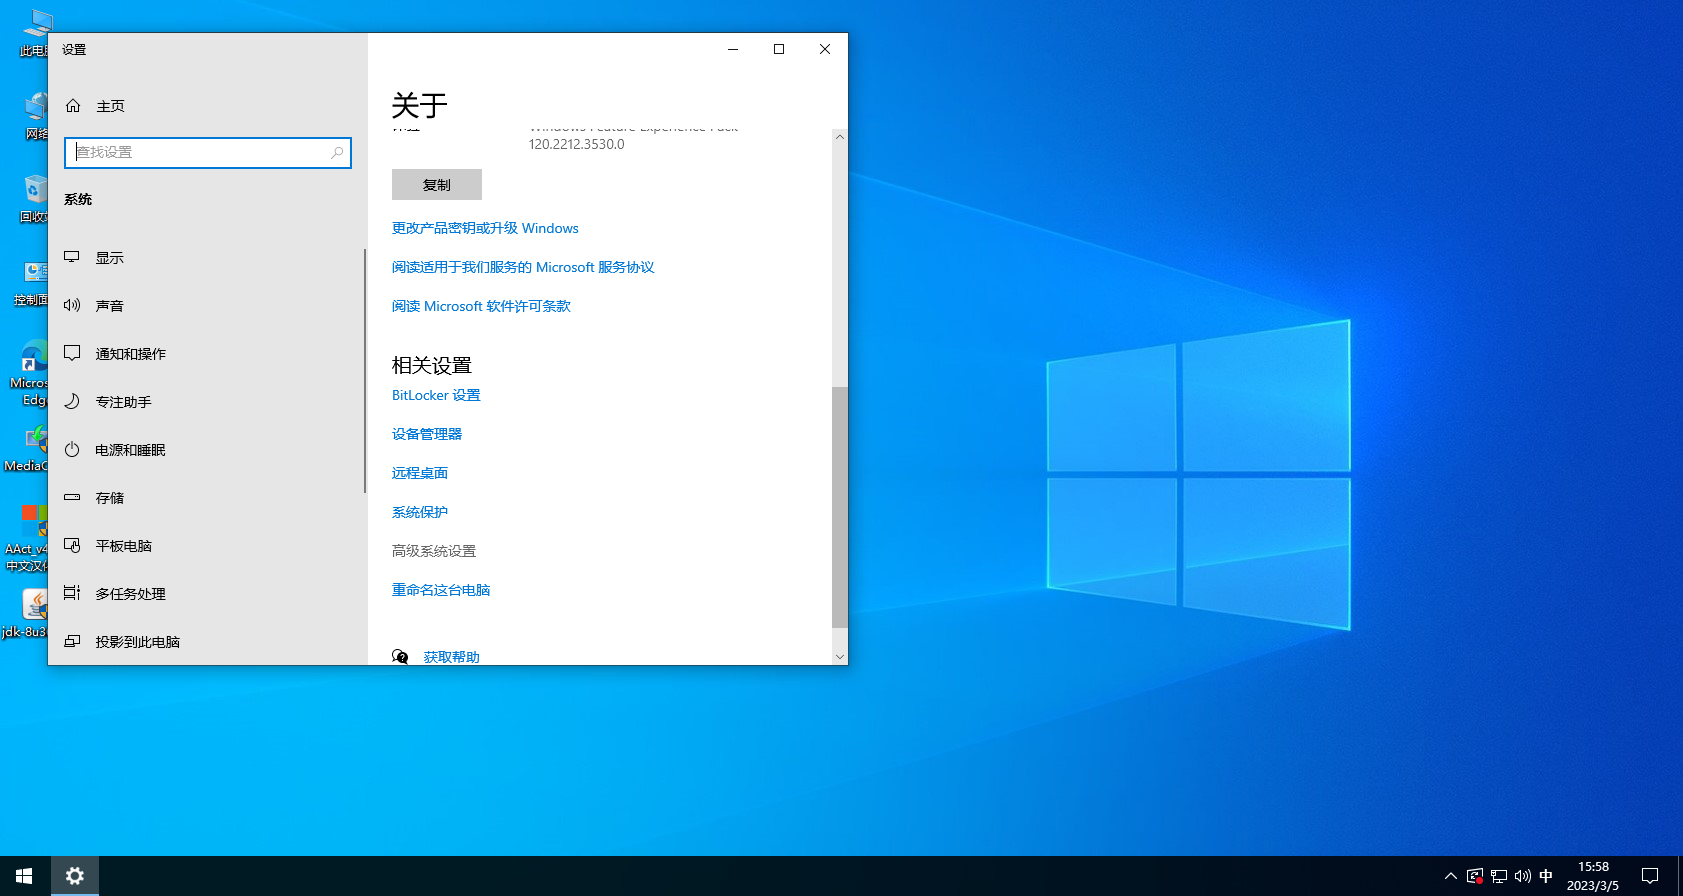Select the This PC (此电脑) desktop icon
The width and height of the screenshot is (1683, 896).
click(x=34, y=33)
